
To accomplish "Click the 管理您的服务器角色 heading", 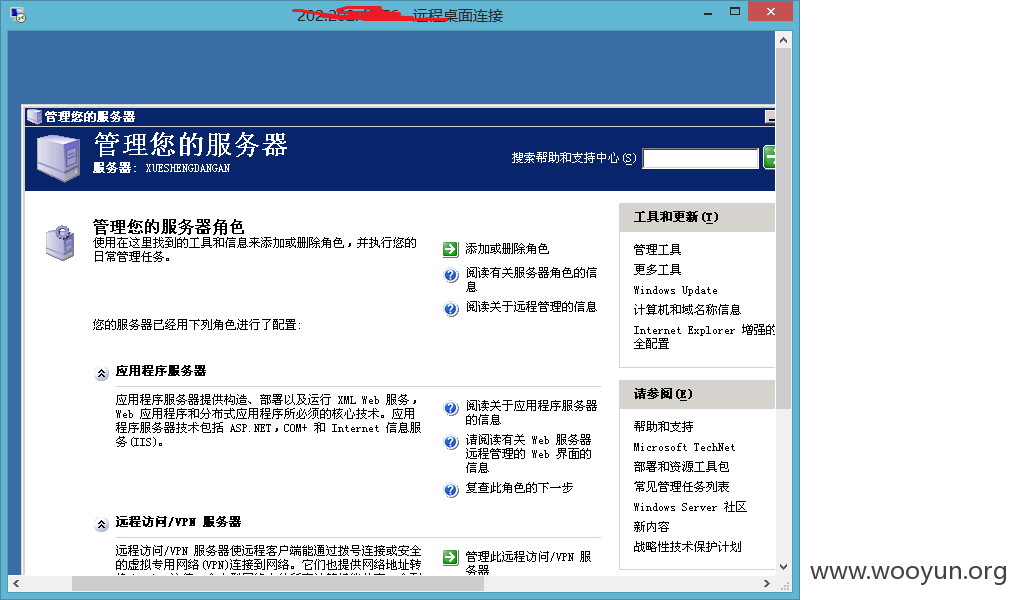I will point(168,227).
